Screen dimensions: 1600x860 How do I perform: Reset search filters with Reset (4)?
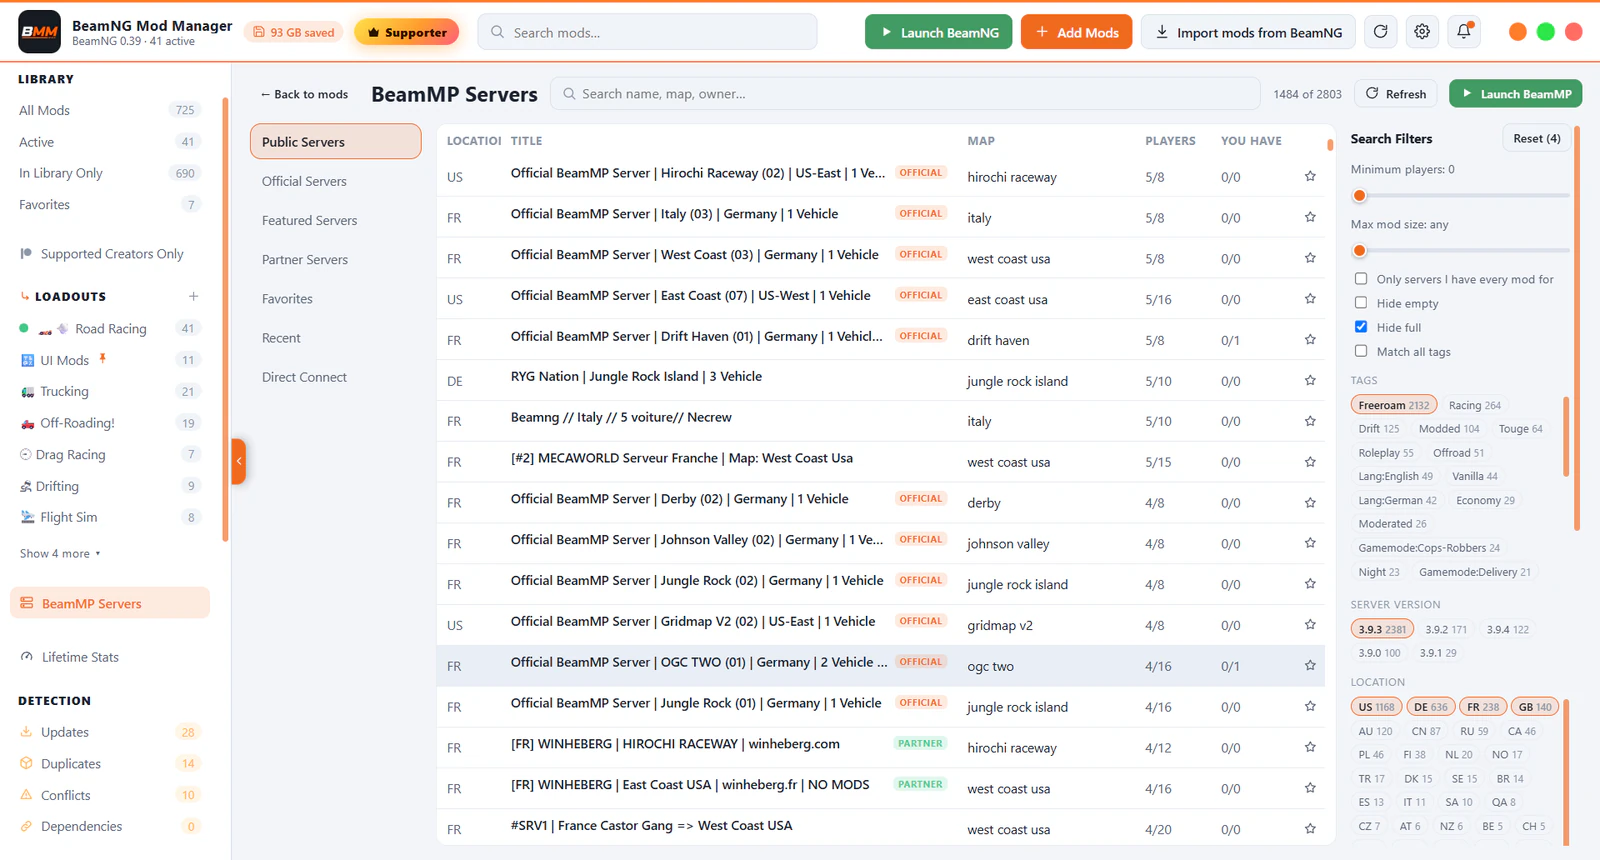point(1536,139)
